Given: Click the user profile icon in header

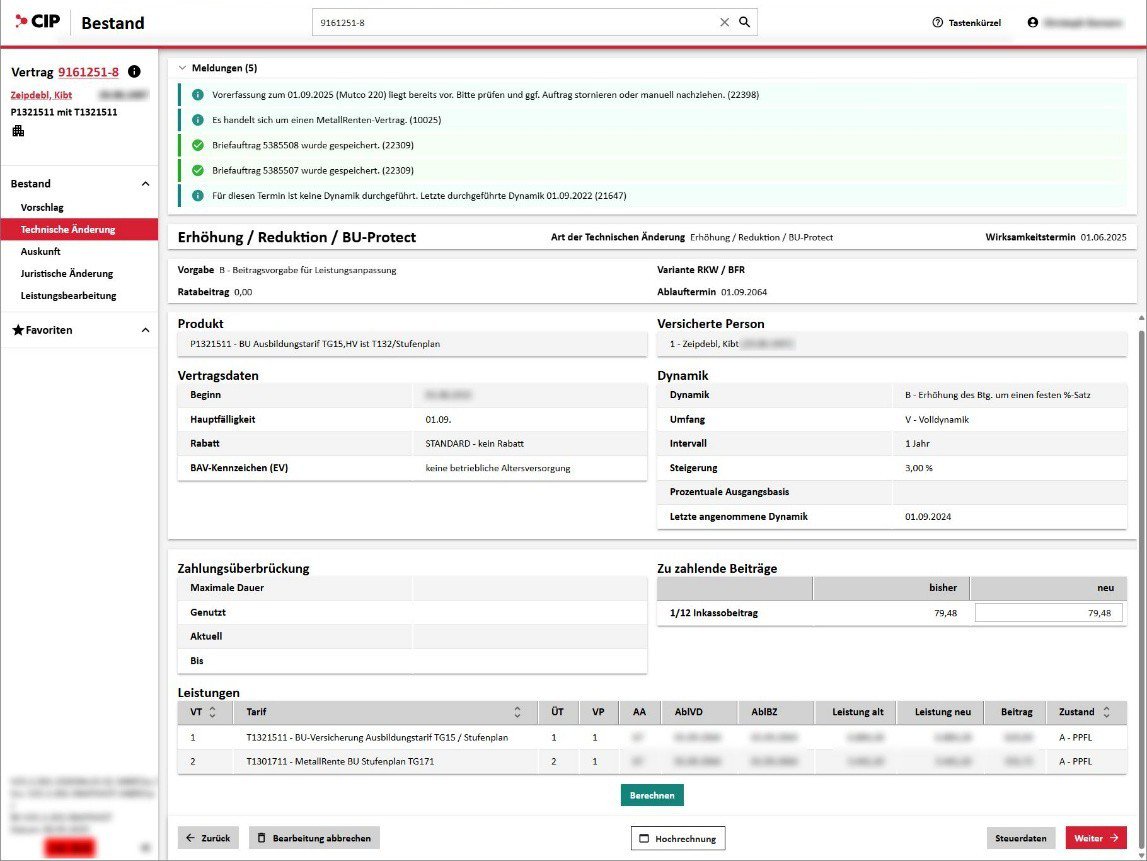Looking at the screenshot, I should click(x=1033, y=22).
